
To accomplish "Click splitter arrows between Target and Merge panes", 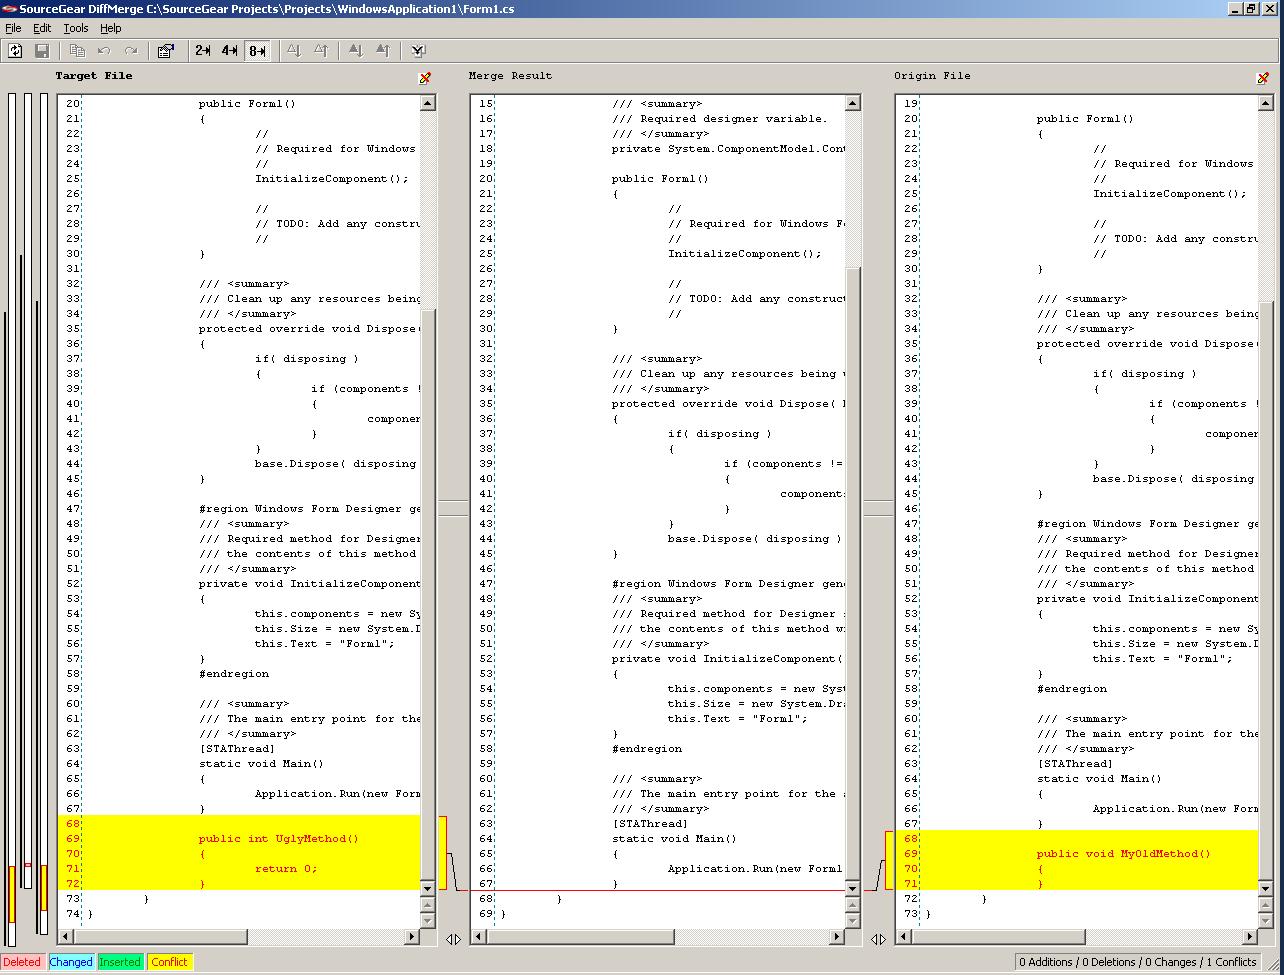I will tap(453, 939).
